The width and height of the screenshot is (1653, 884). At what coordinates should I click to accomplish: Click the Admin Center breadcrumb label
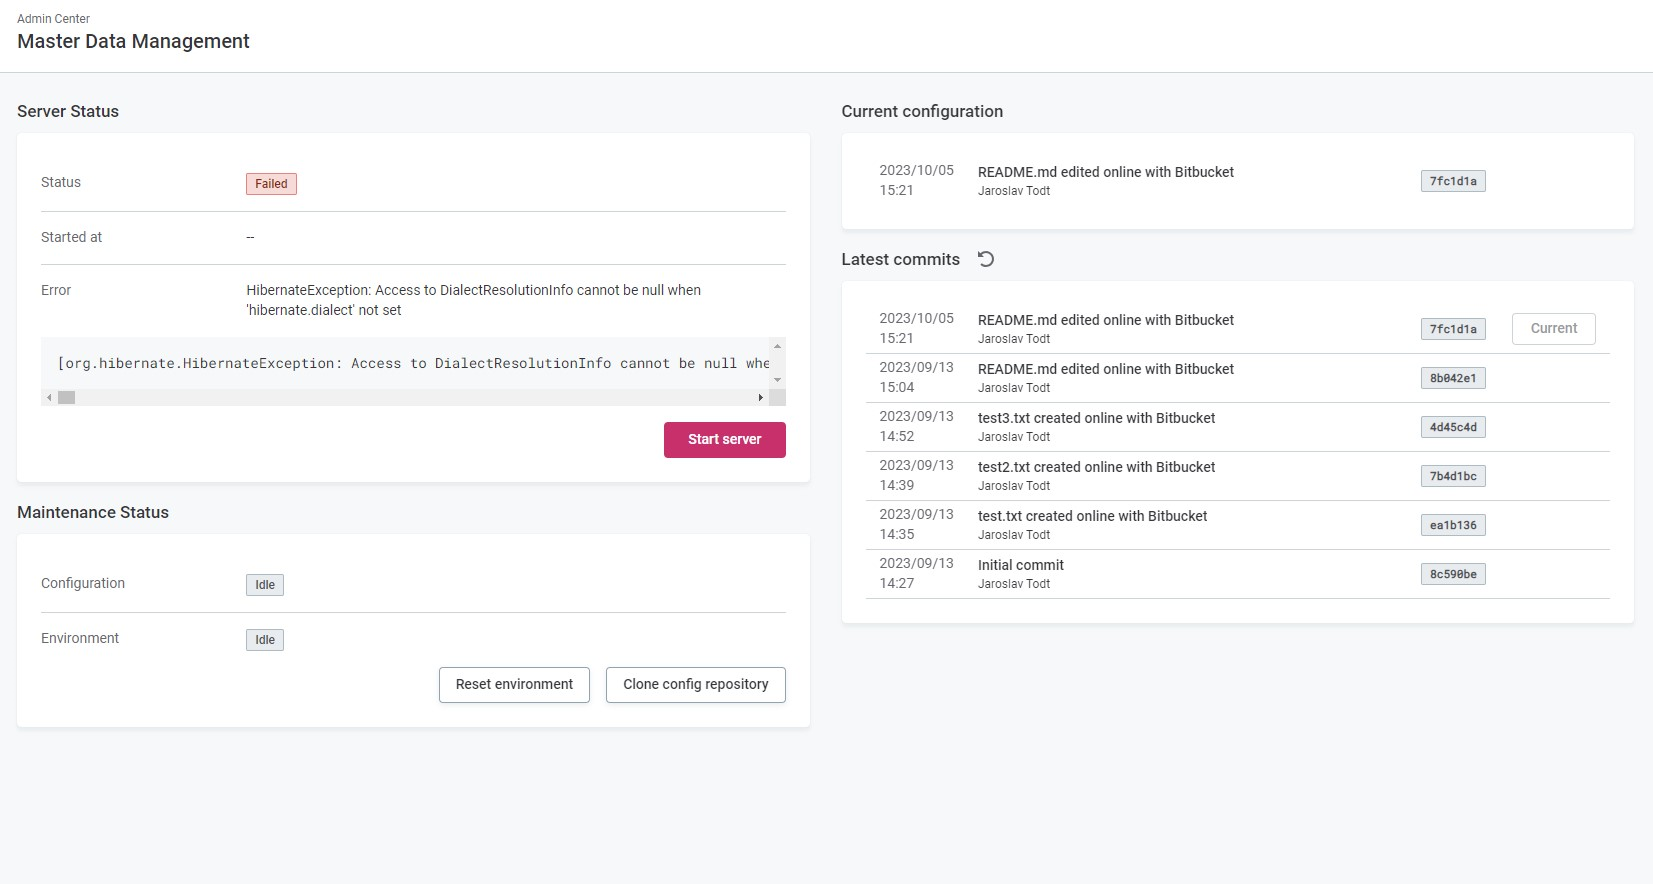click(x=51, y=18)
